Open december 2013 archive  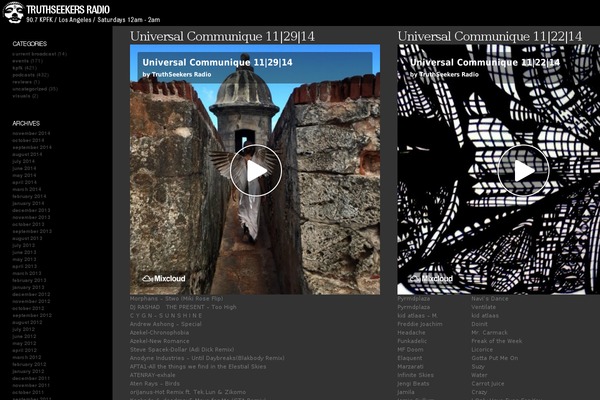pyautogui.click(x=30, y=210)
